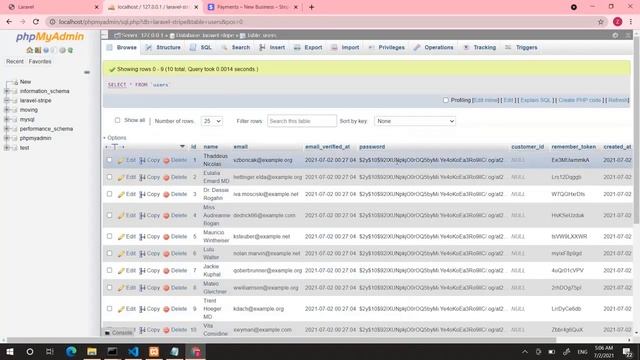Bookmark this page with the star icon
The height and width of the screenshot is (360, 640).
click(600, 22)
